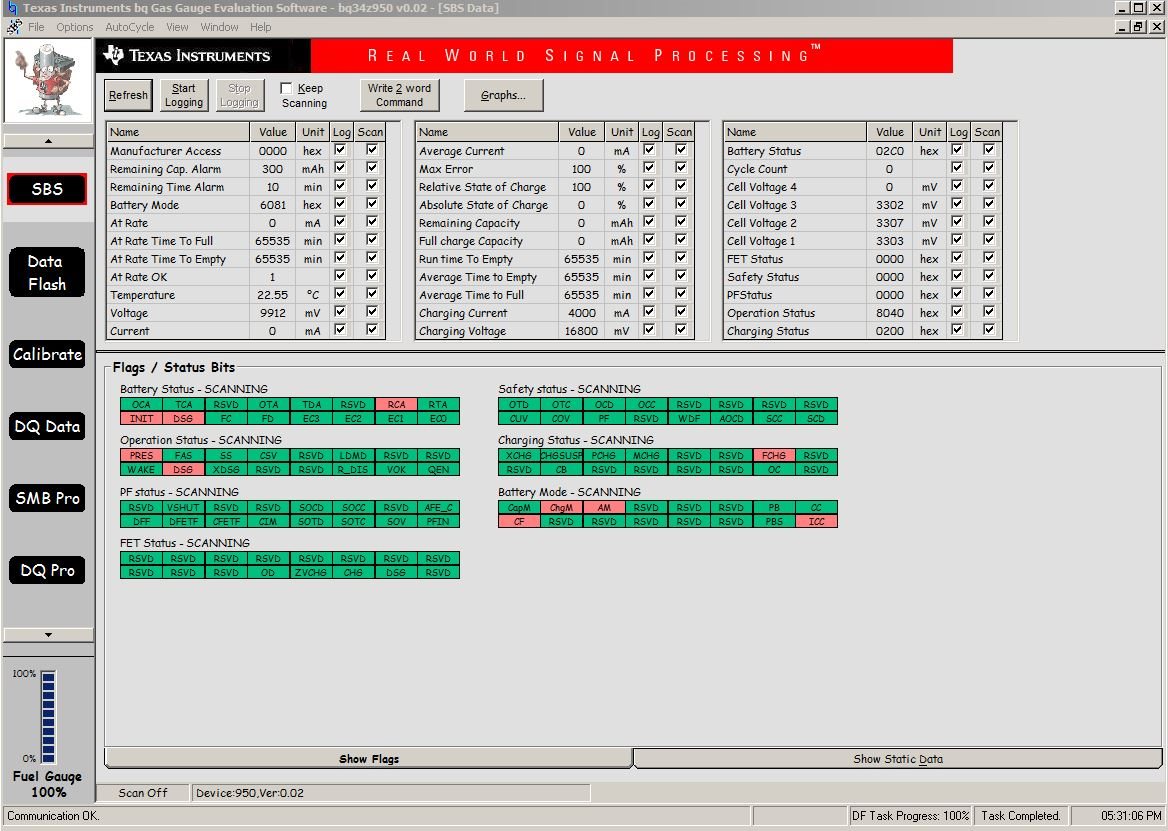This screenshot has height=831, width=1168.
Task: Click DF Task Progress 100% status
Action: pos(910,815)
